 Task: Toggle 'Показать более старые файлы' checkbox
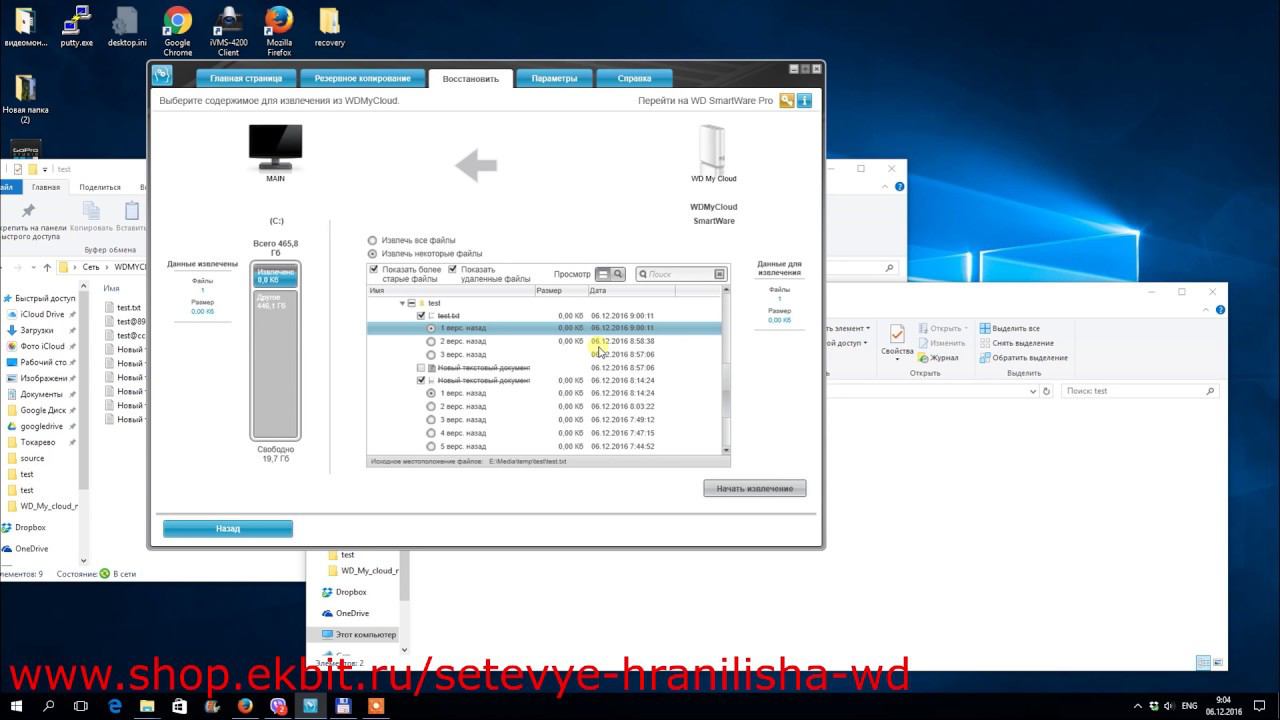tap(374, 269)
